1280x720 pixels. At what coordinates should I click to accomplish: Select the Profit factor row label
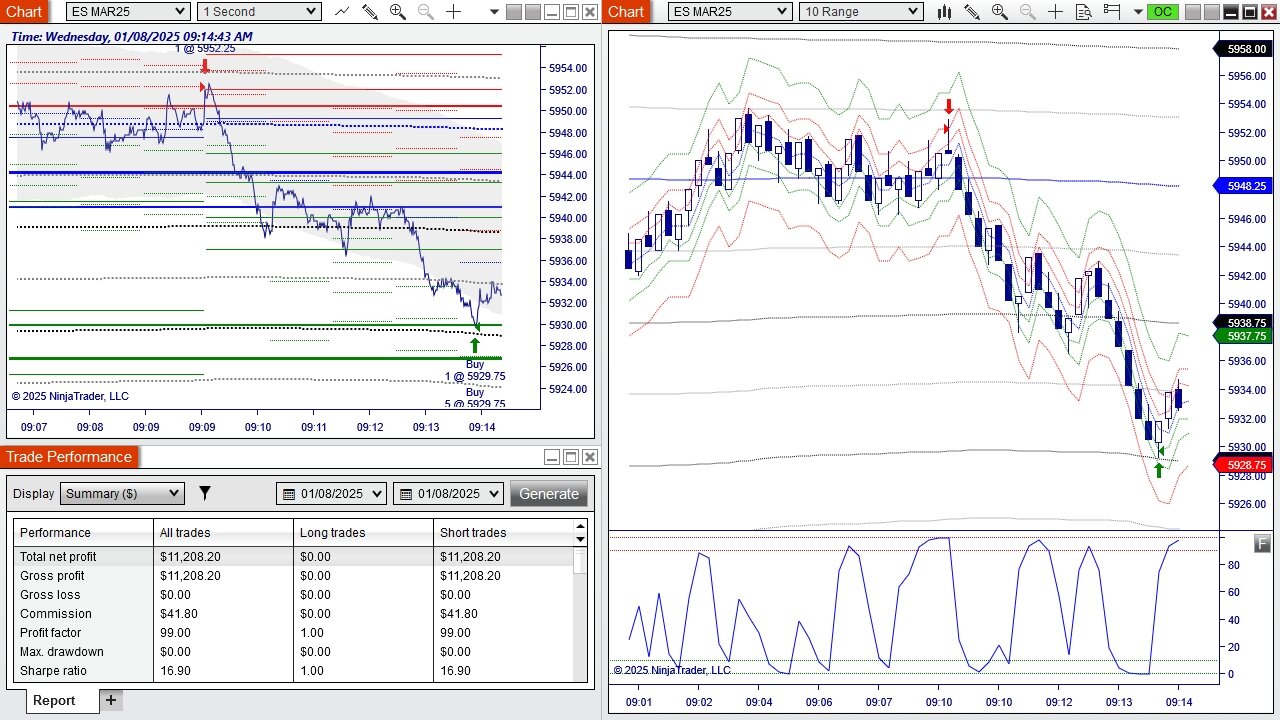50,632
